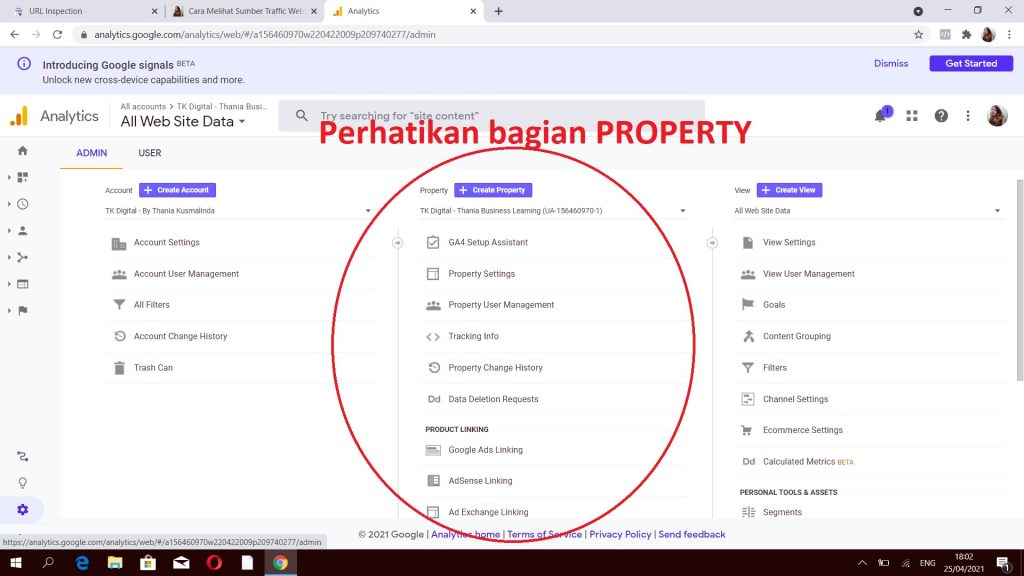Open Acquisition arrows icon in sidebar
Image resolution: width=1024 pixels, height=576 pixels.
click(23, 257)
